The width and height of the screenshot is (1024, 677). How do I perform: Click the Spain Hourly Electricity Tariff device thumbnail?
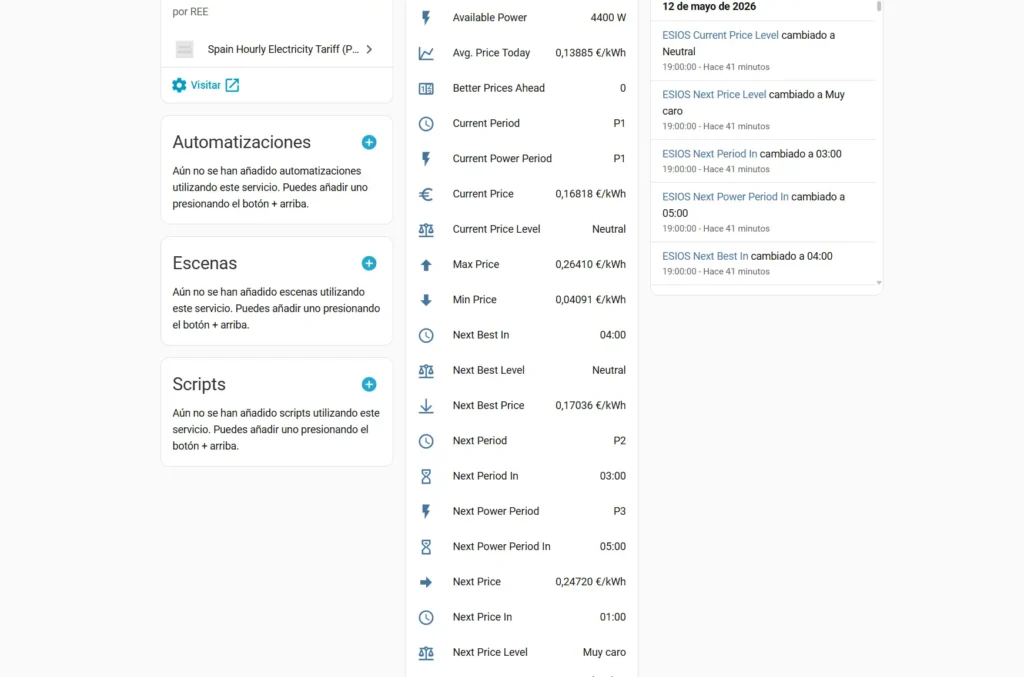point(184,49)
